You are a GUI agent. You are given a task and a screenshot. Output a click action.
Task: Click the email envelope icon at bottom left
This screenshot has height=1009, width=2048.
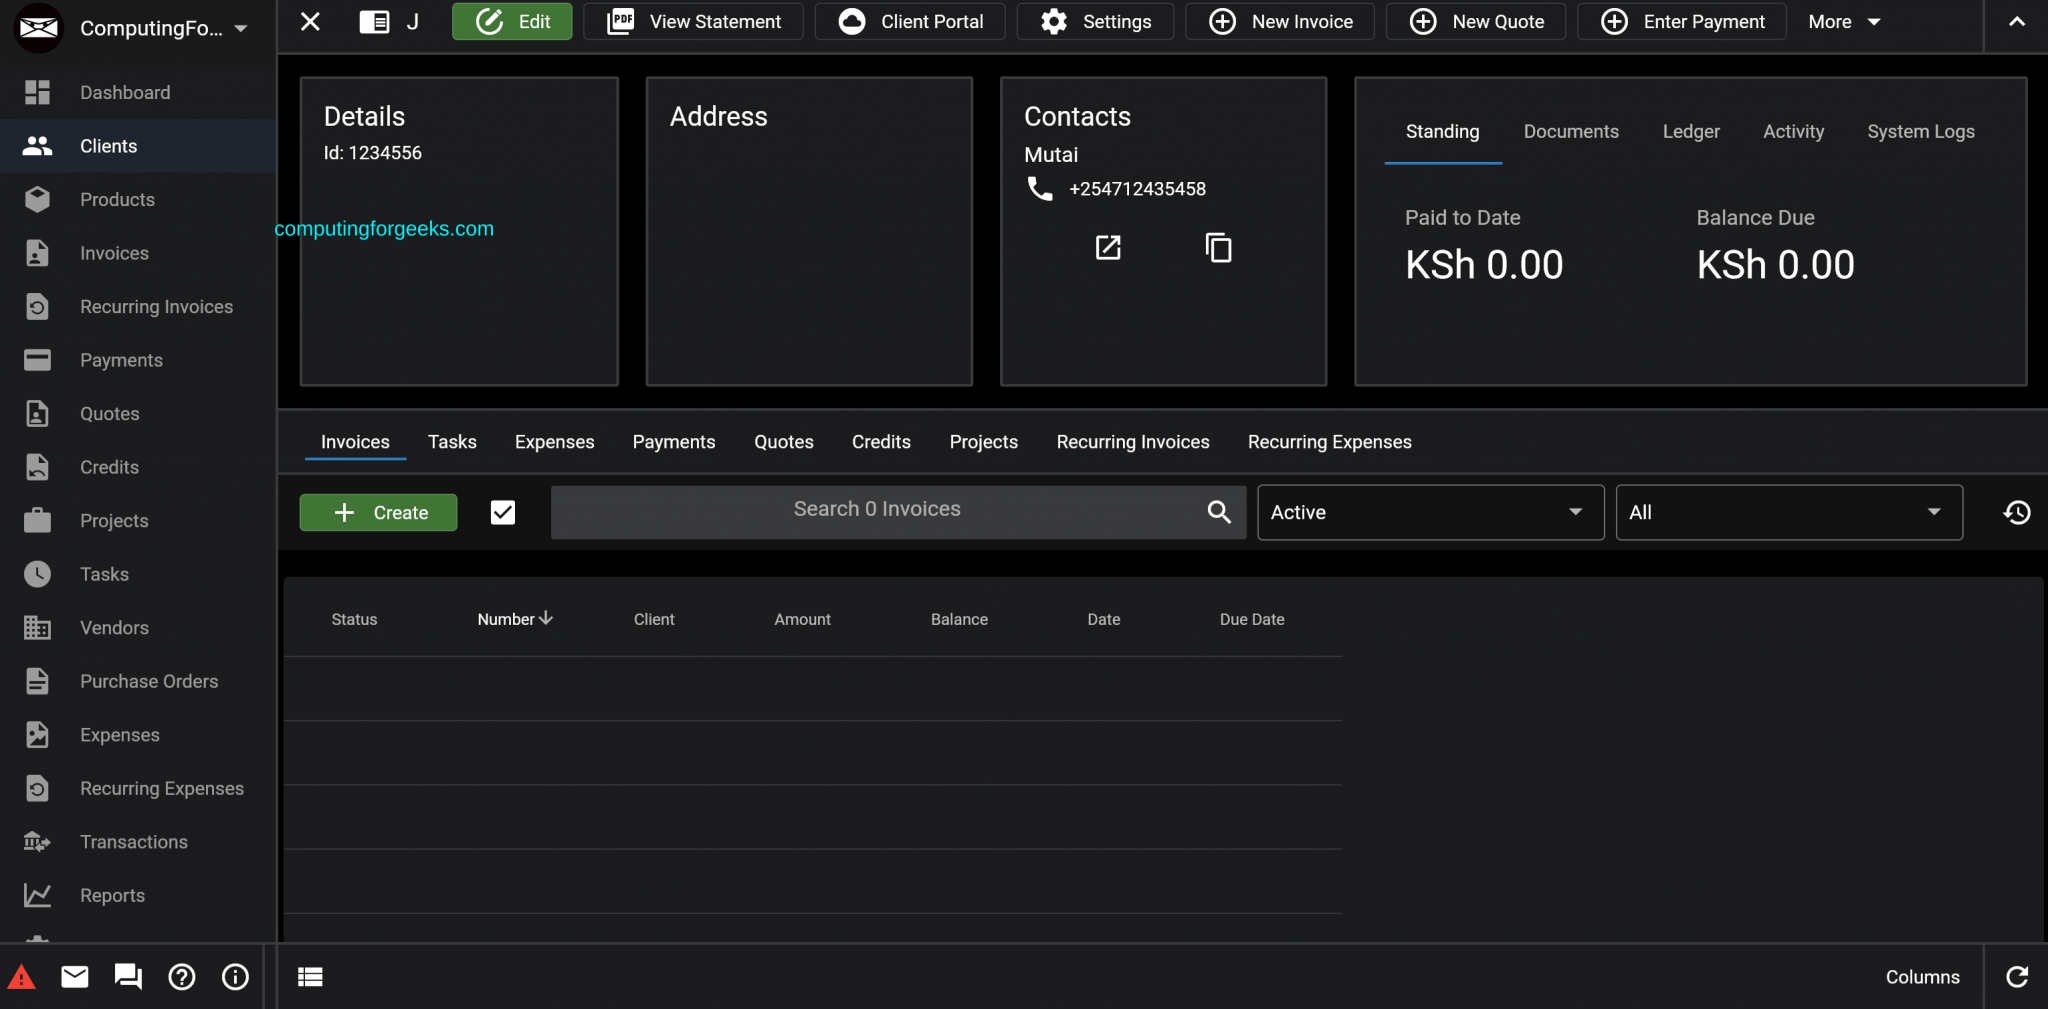(x=74, y=976)
